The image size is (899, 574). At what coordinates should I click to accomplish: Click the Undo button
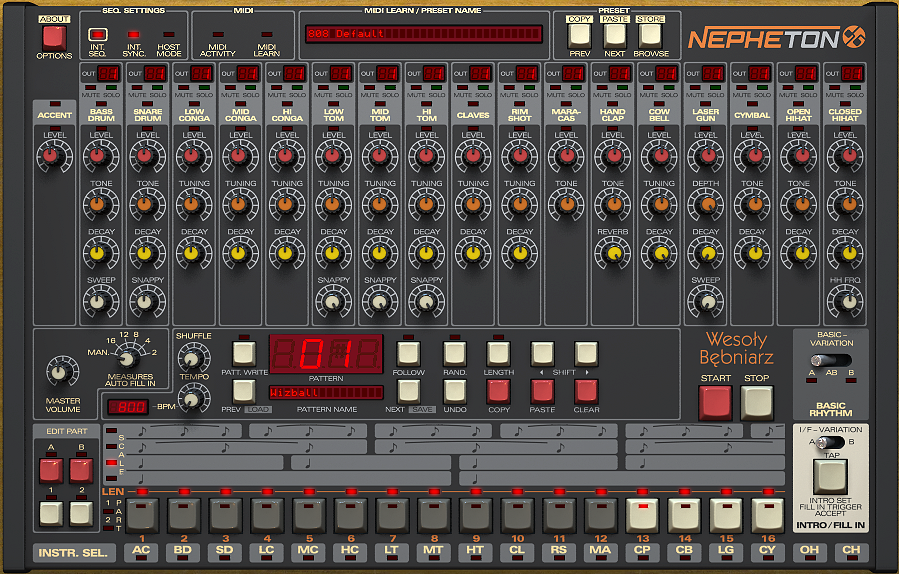(x=455, y=391)
